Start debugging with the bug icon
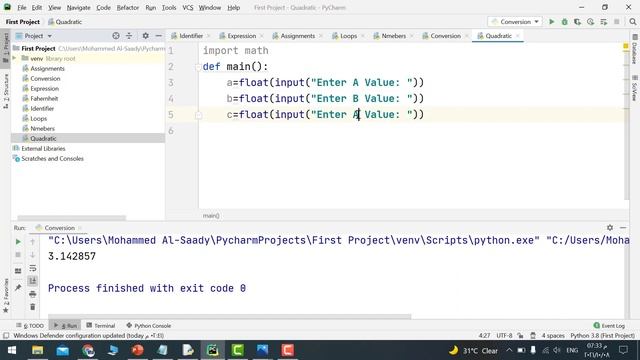Image resolution: width=640 pixels, height=360 pixels. [564, 22]
